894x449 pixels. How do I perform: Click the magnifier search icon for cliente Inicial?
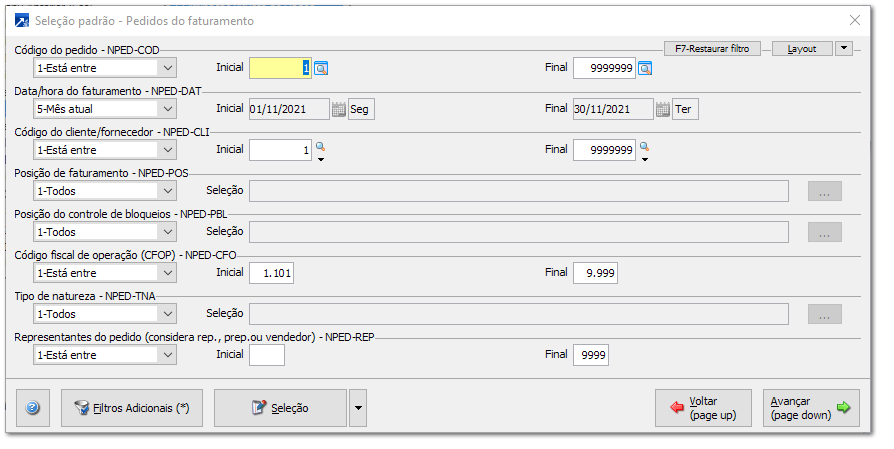[321, 148]
